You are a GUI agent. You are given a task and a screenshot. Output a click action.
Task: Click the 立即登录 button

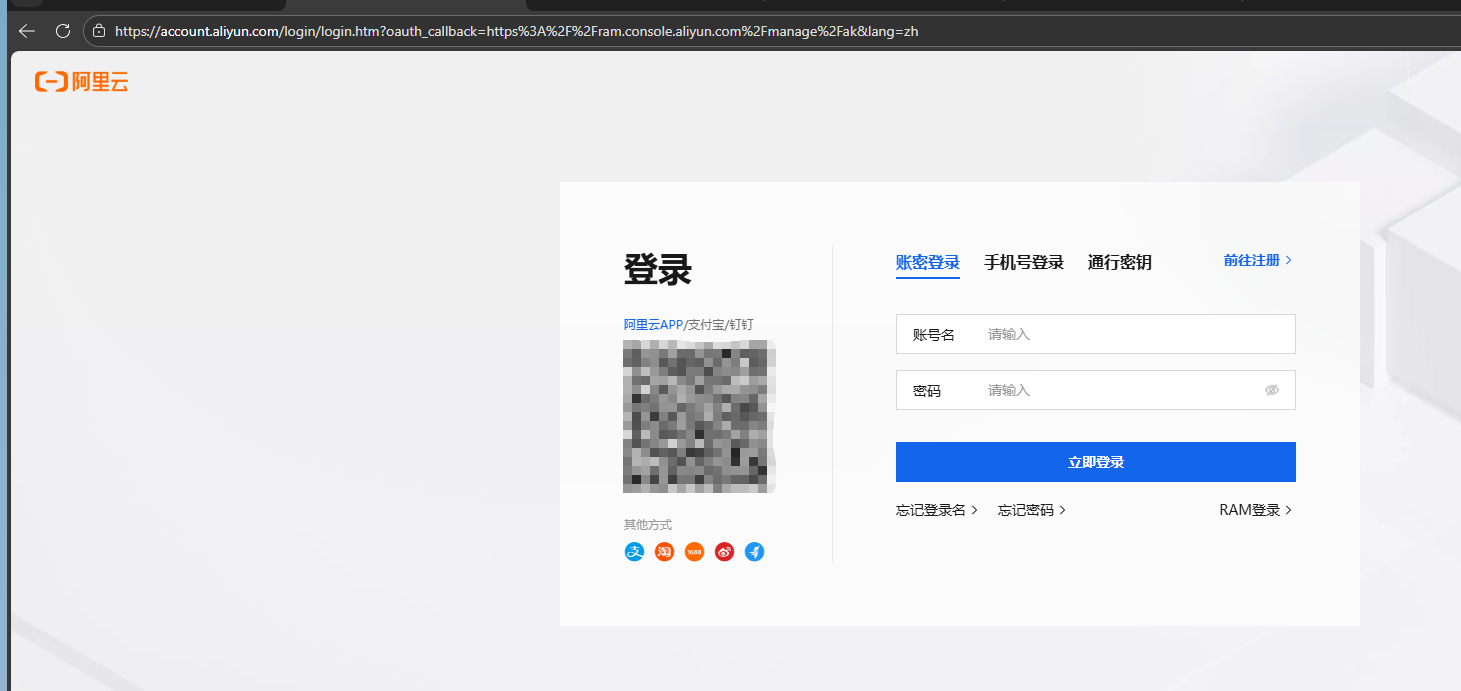[1095, 461]
